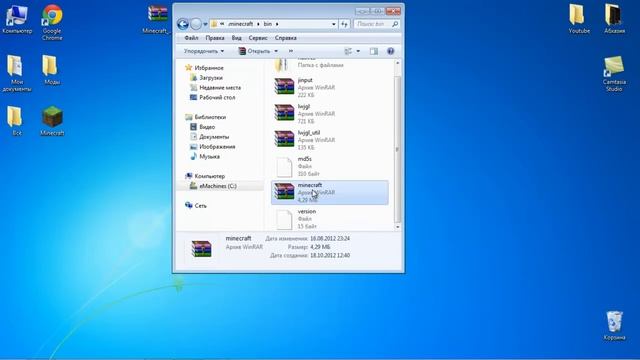640x360 pixels.
Task: Click minecraft archive thumbnail in details pane
Action: click(x=201, y=249)
